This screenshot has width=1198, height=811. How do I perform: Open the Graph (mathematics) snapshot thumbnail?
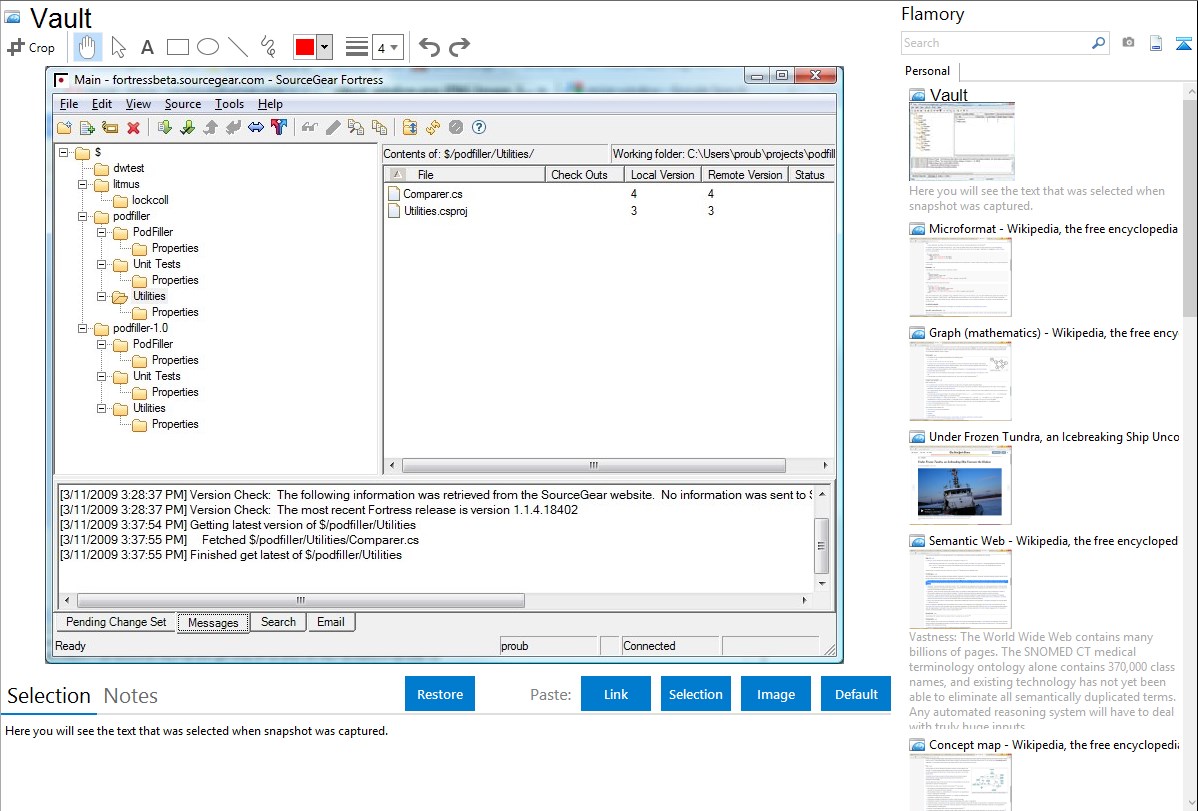(x=960, y=381)
